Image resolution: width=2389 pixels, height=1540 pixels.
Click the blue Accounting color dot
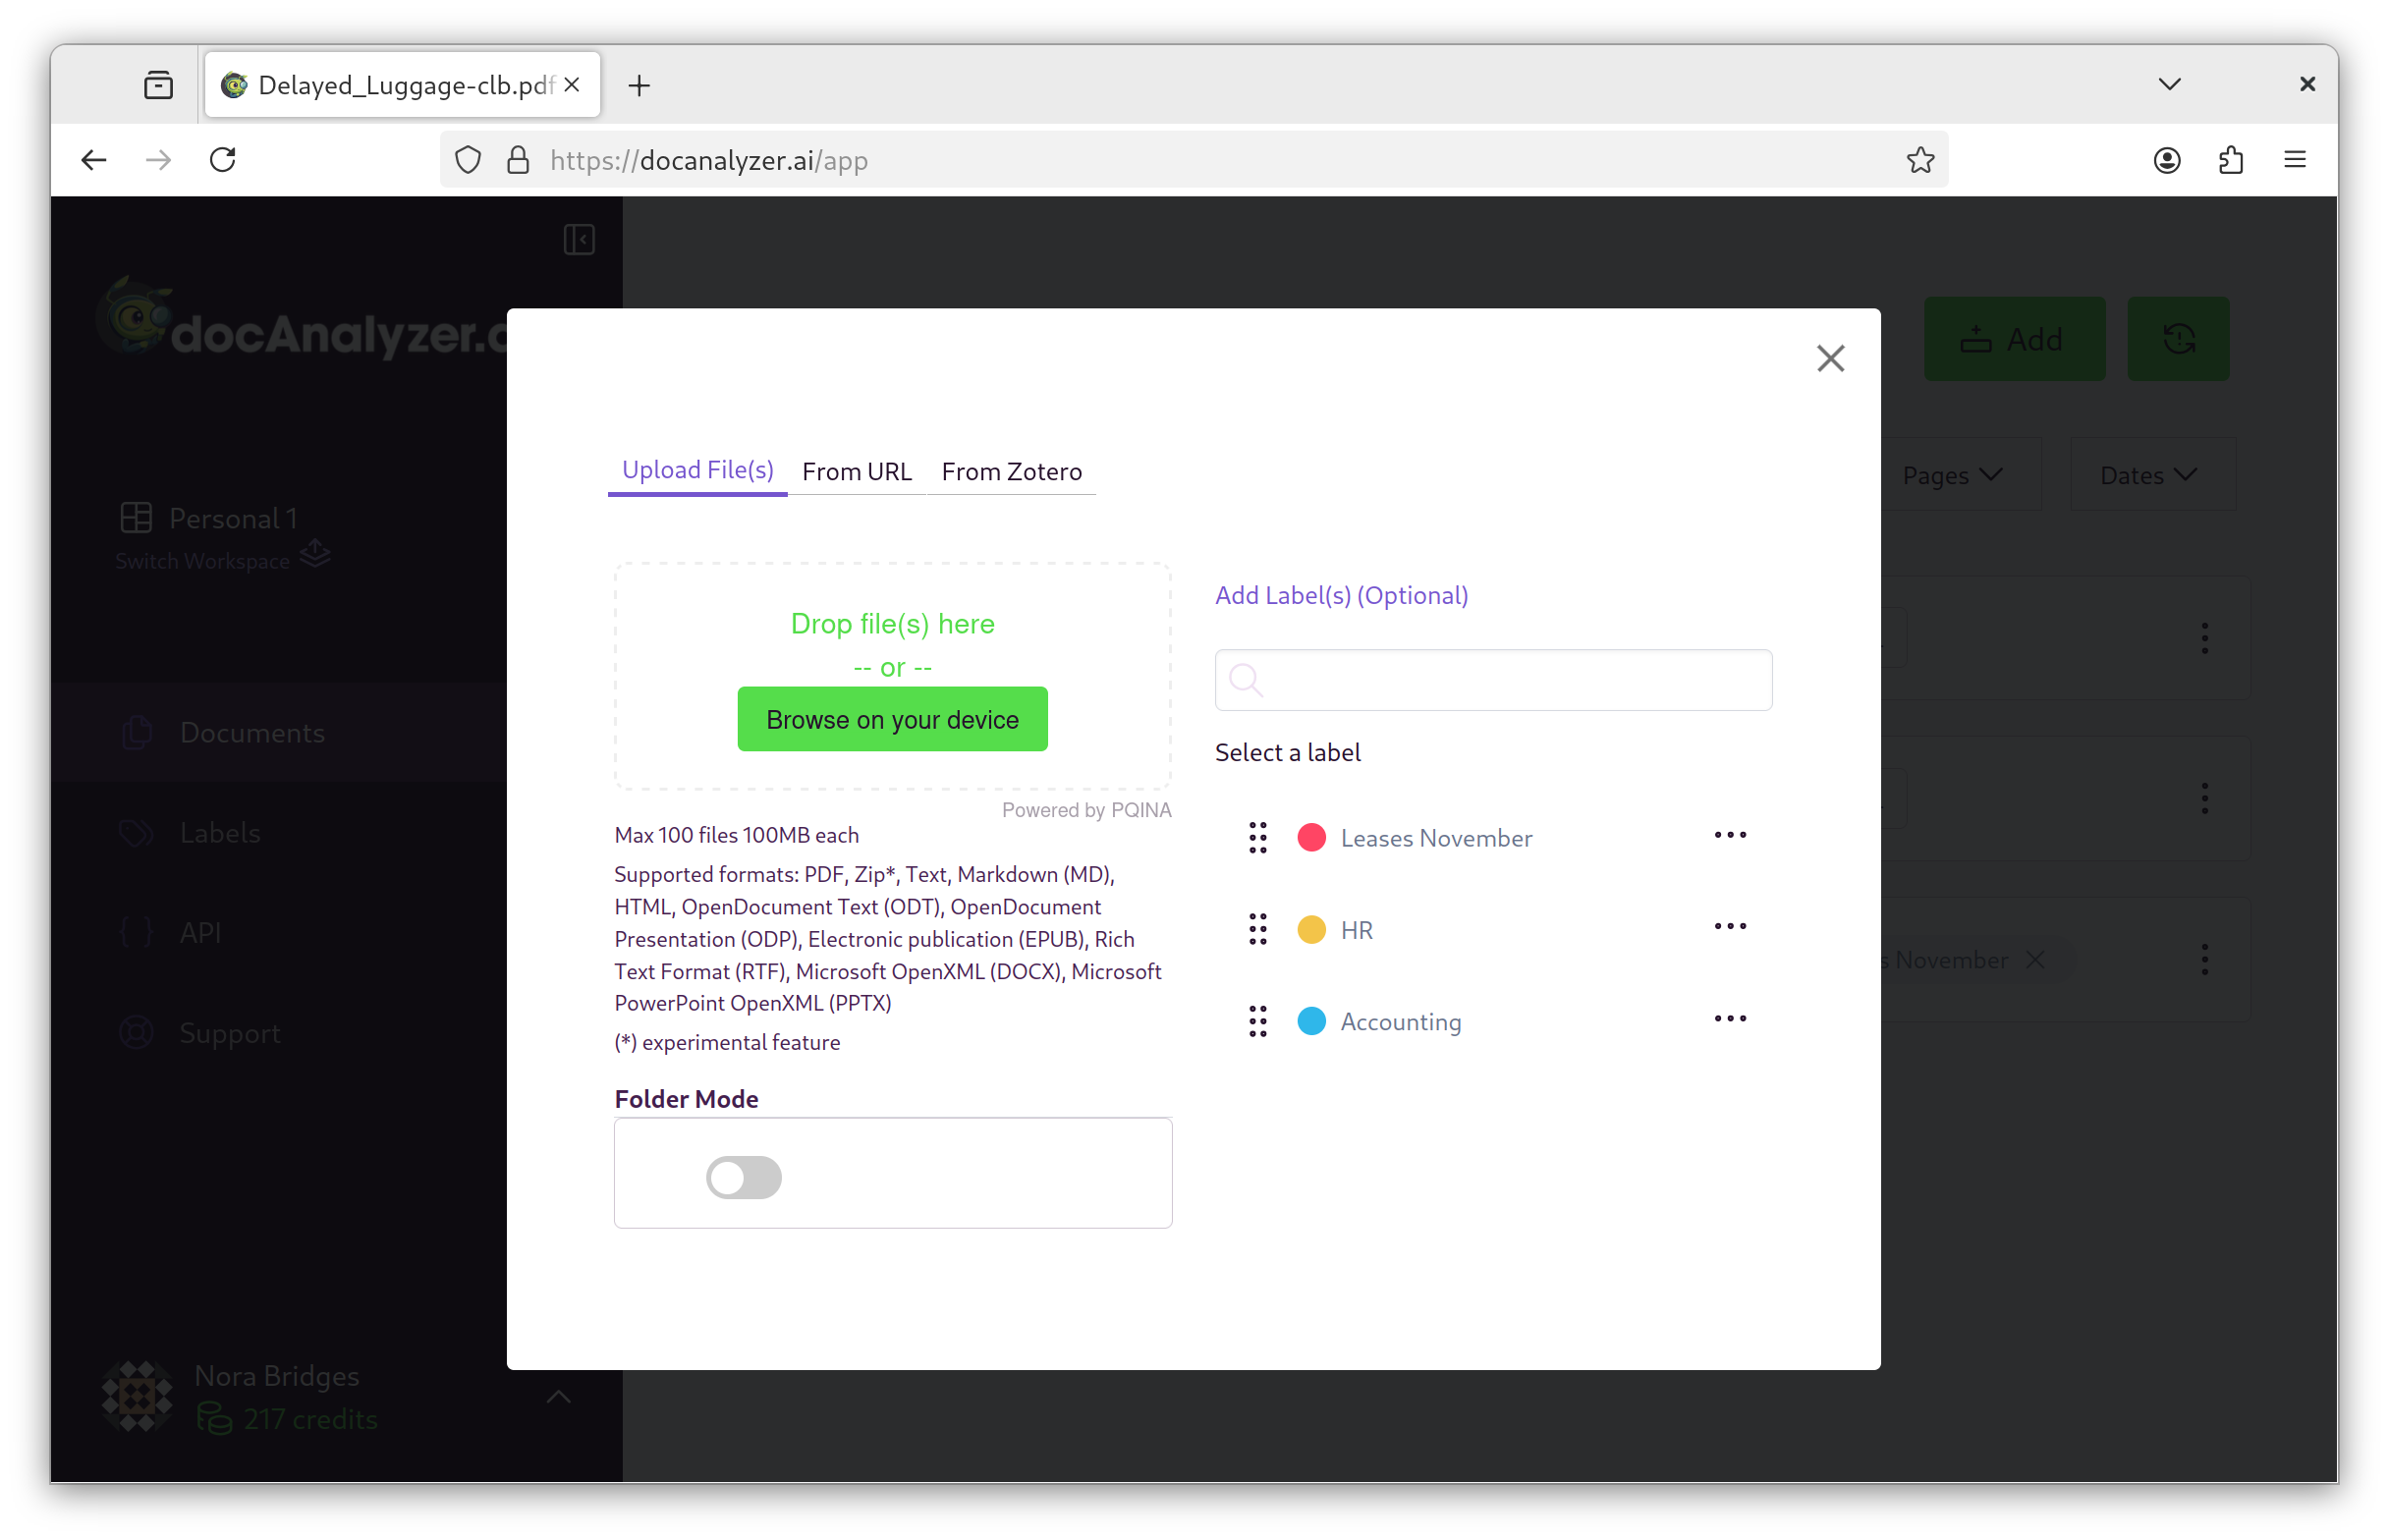coord(1311,1021)
